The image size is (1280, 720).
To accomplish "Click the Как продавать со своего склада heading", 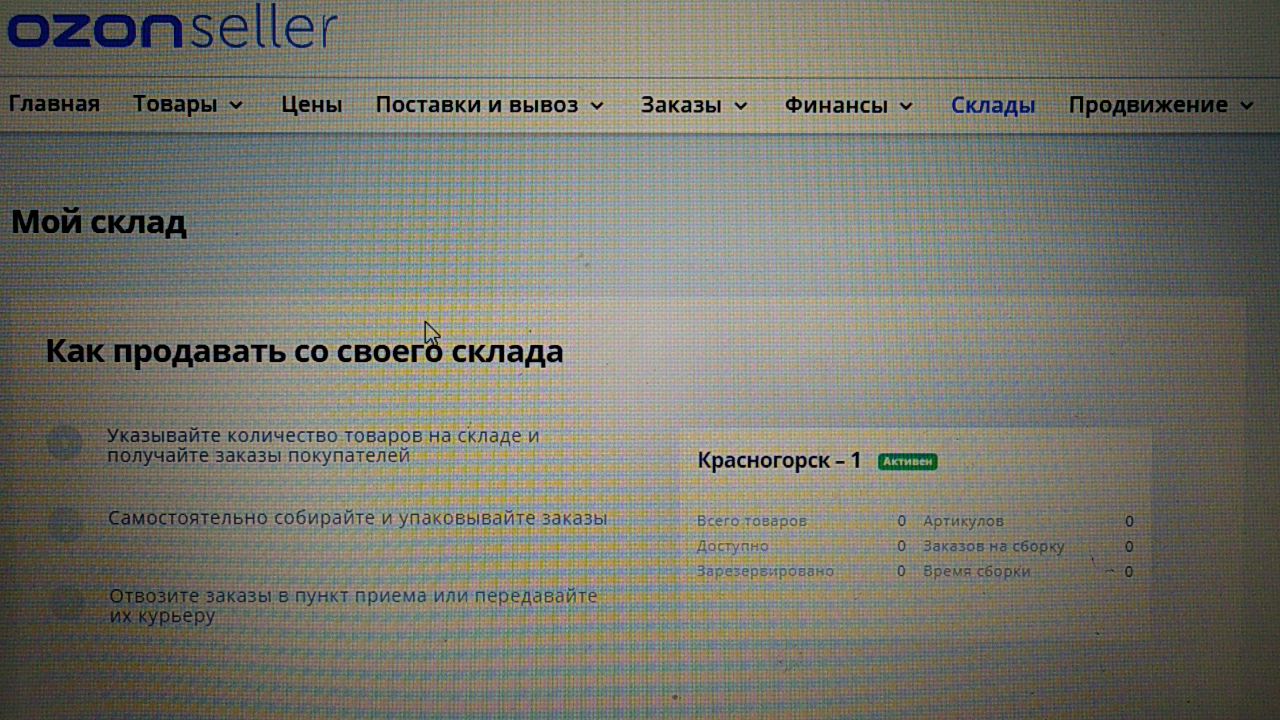I will coord(304,352).
